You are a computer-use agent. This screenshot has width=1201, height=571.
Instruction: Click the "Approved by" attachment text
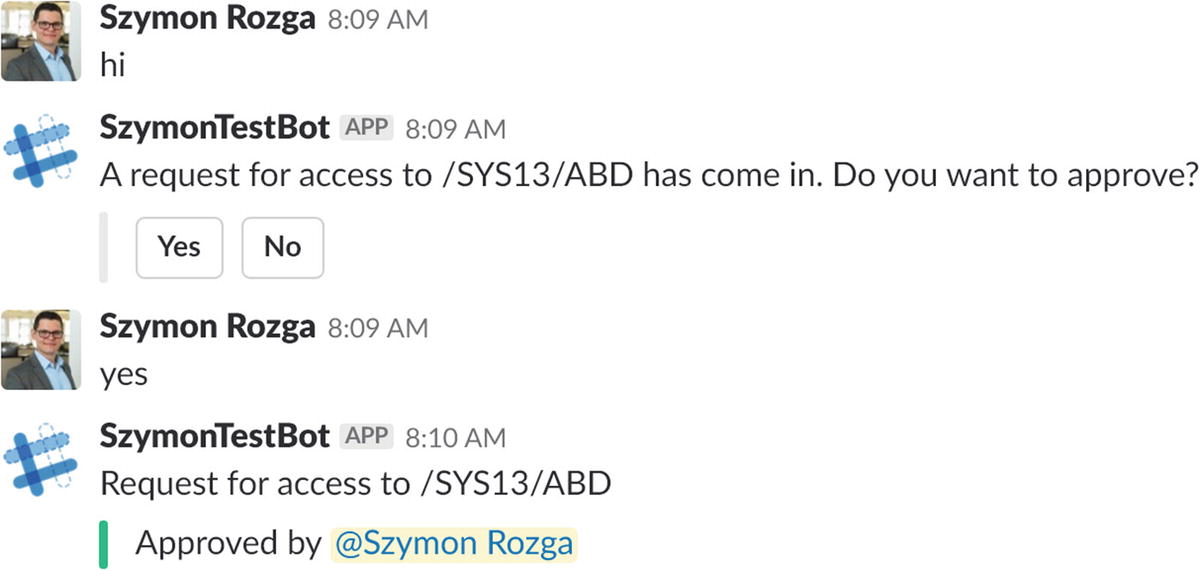point(230,543)
